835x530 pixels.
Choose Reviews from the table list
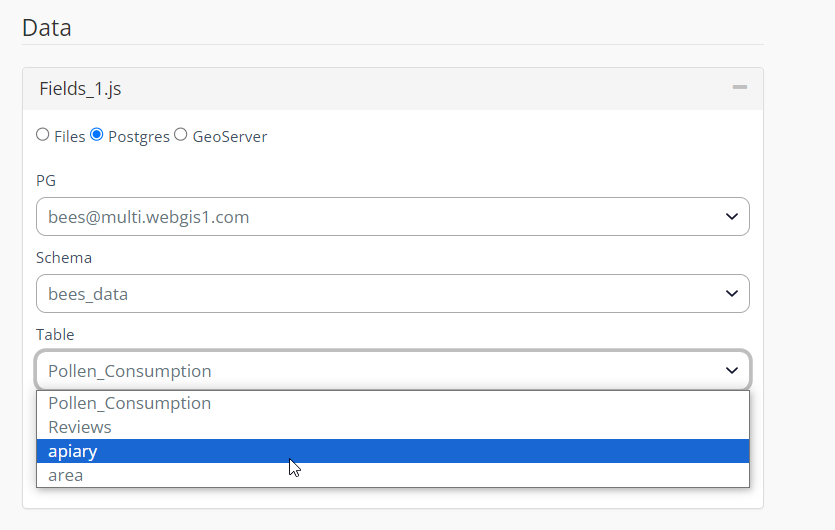click(80, 427)
